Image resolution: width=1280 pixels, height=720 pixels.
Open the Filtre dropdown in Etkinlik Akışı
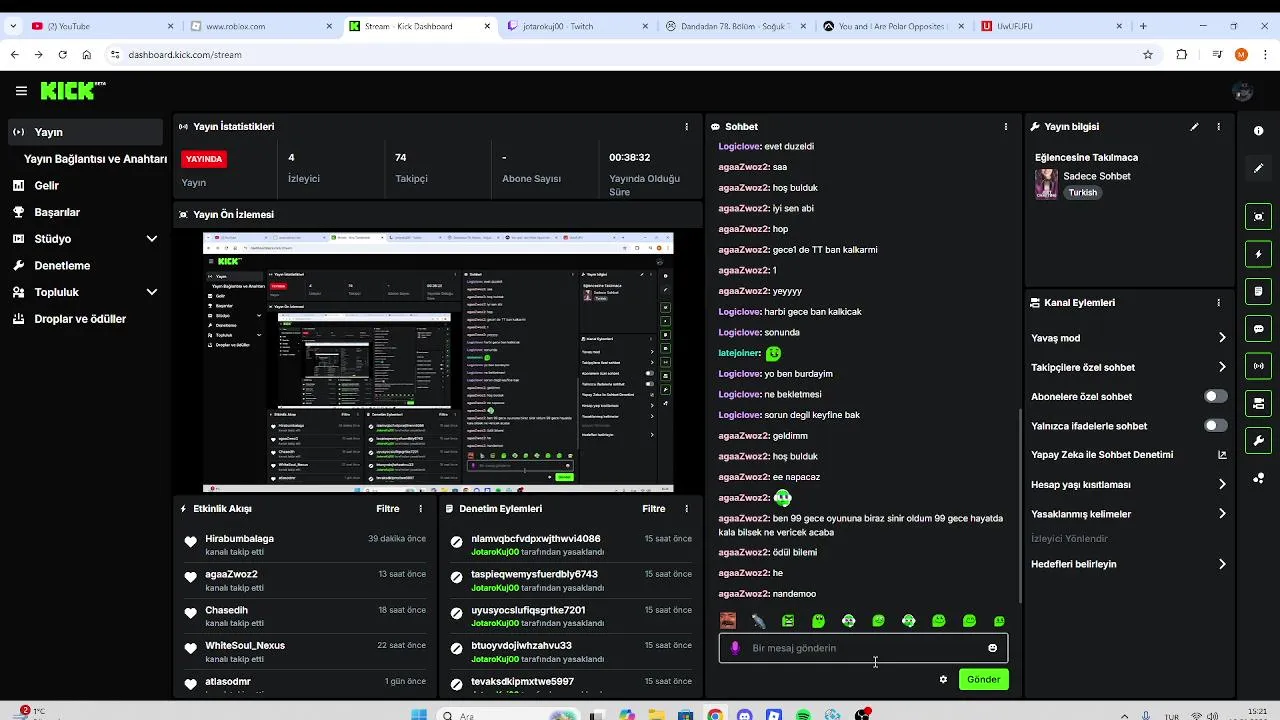pos(387,509)
